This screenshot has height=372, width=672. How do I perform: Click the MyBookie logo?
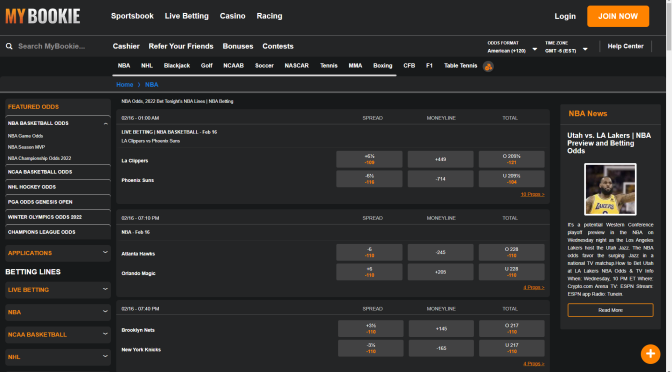pyautogui.click(x=42, y=17)
